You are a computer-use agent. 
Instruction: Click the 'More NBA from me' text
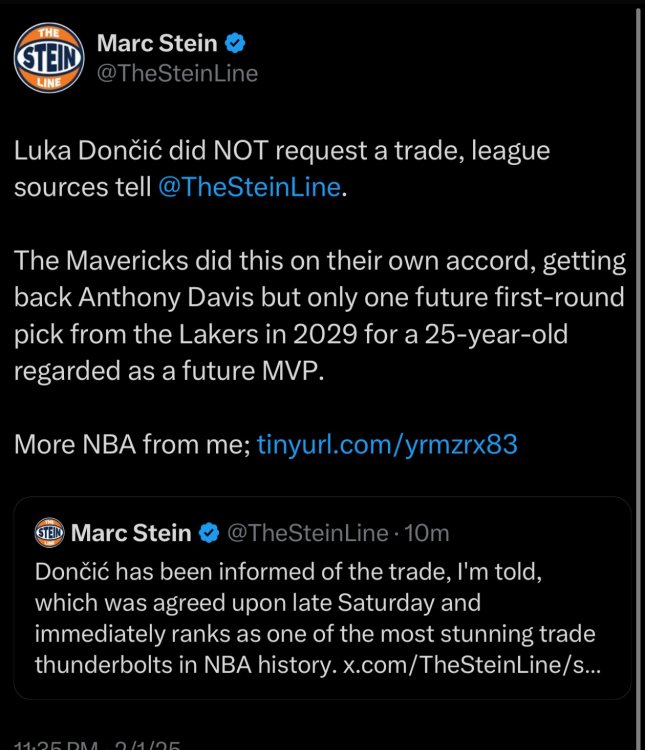click(x=131, y=443)
